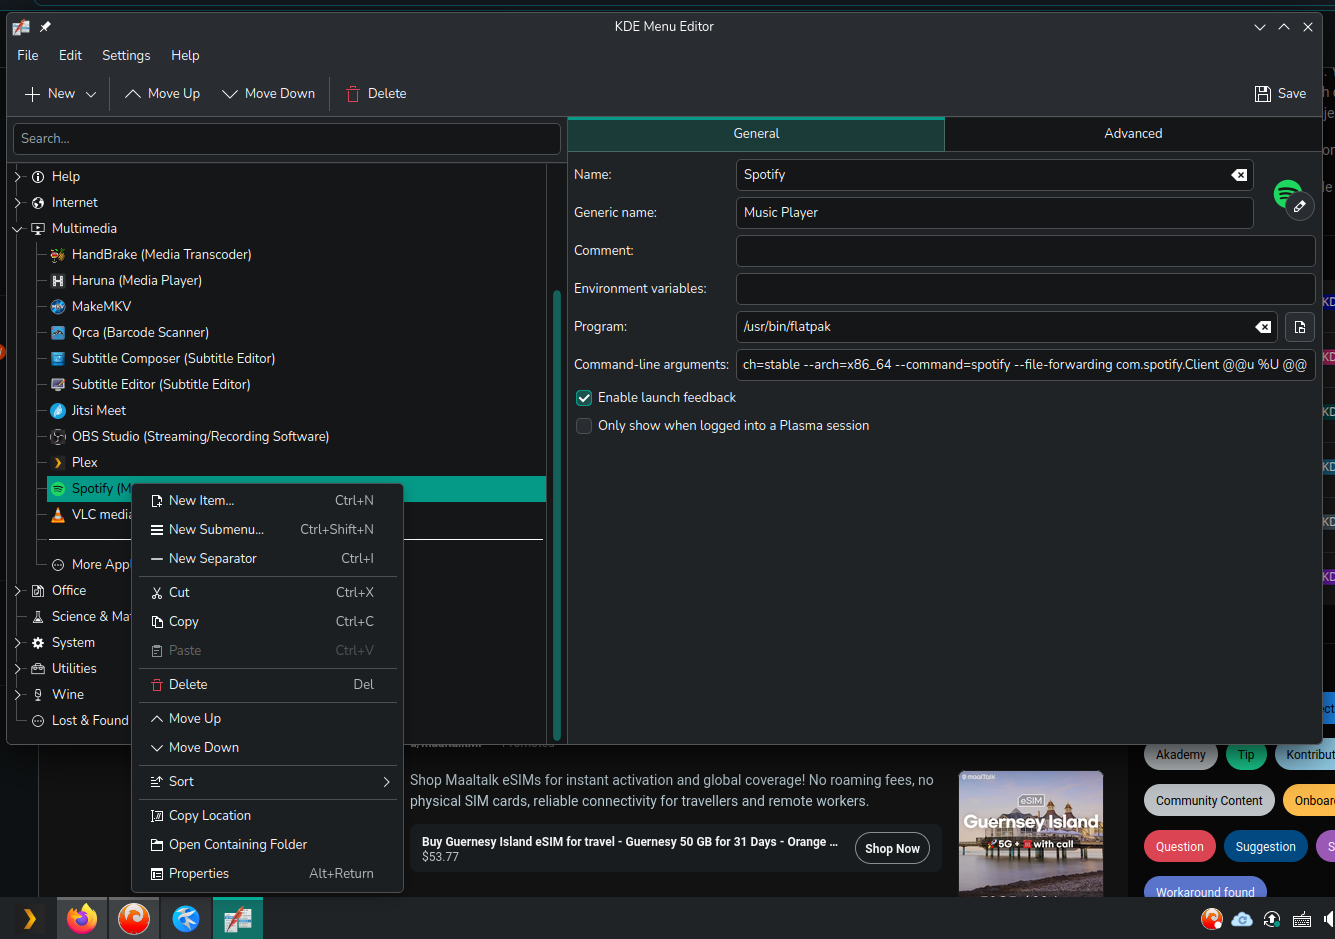The width and height of the screenshot is (1335, 939).
Task: Click the Save toolbar button
Action: tap(1280, 94)
